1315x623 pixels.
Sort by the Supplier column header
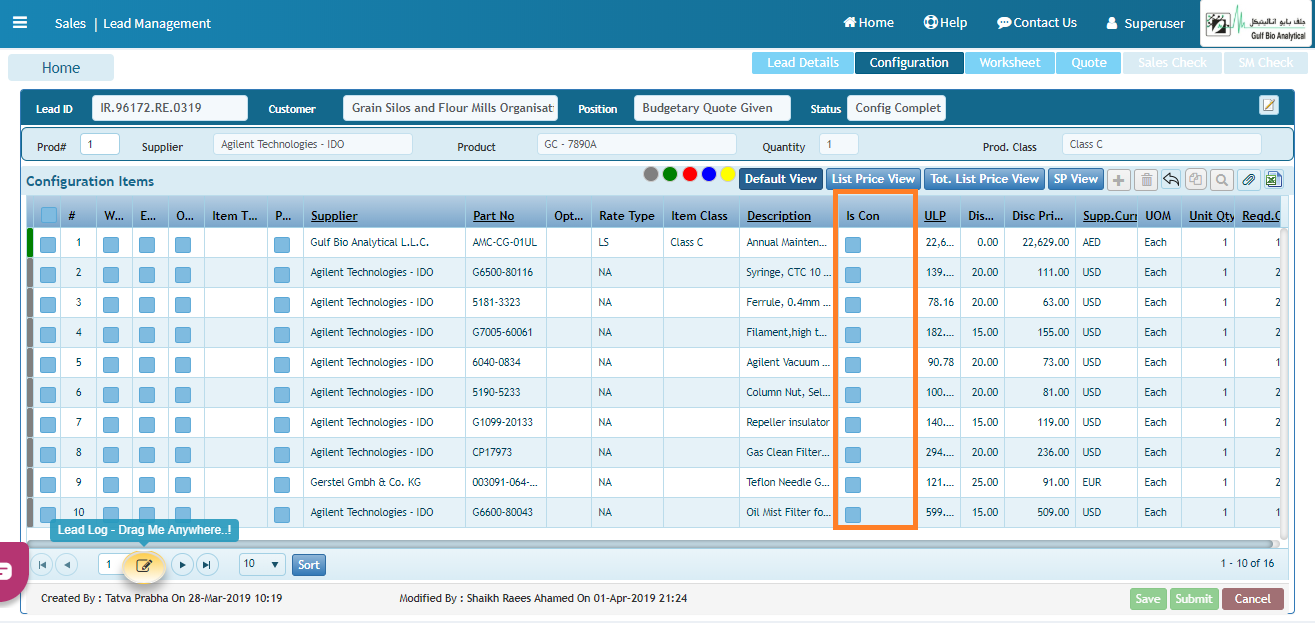(x=334, y=216)
